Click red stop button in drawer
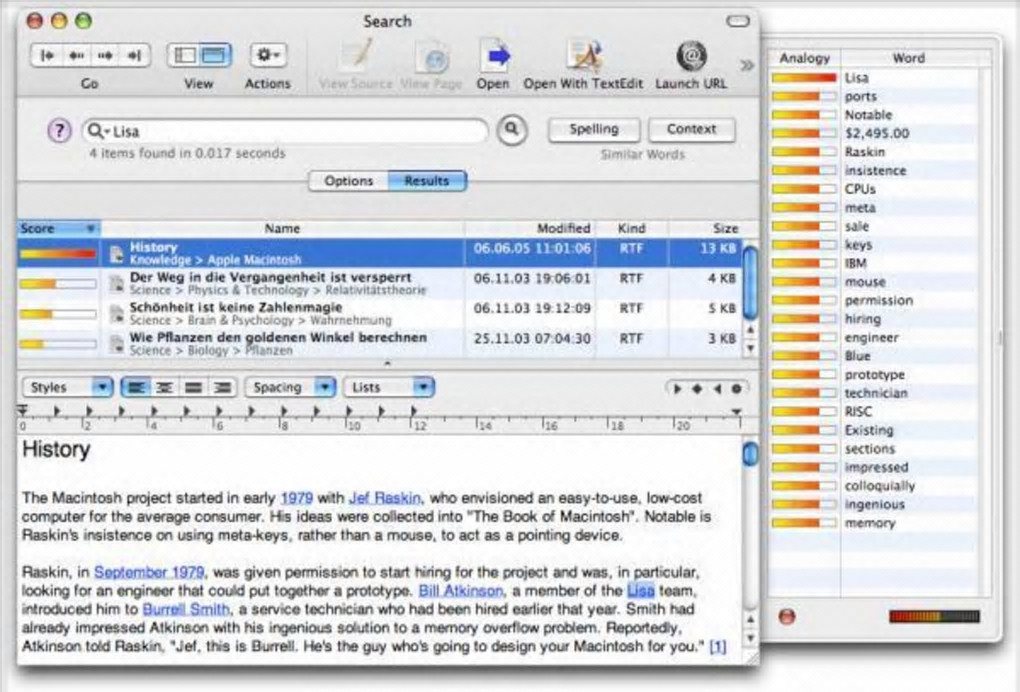 [786, 616]
